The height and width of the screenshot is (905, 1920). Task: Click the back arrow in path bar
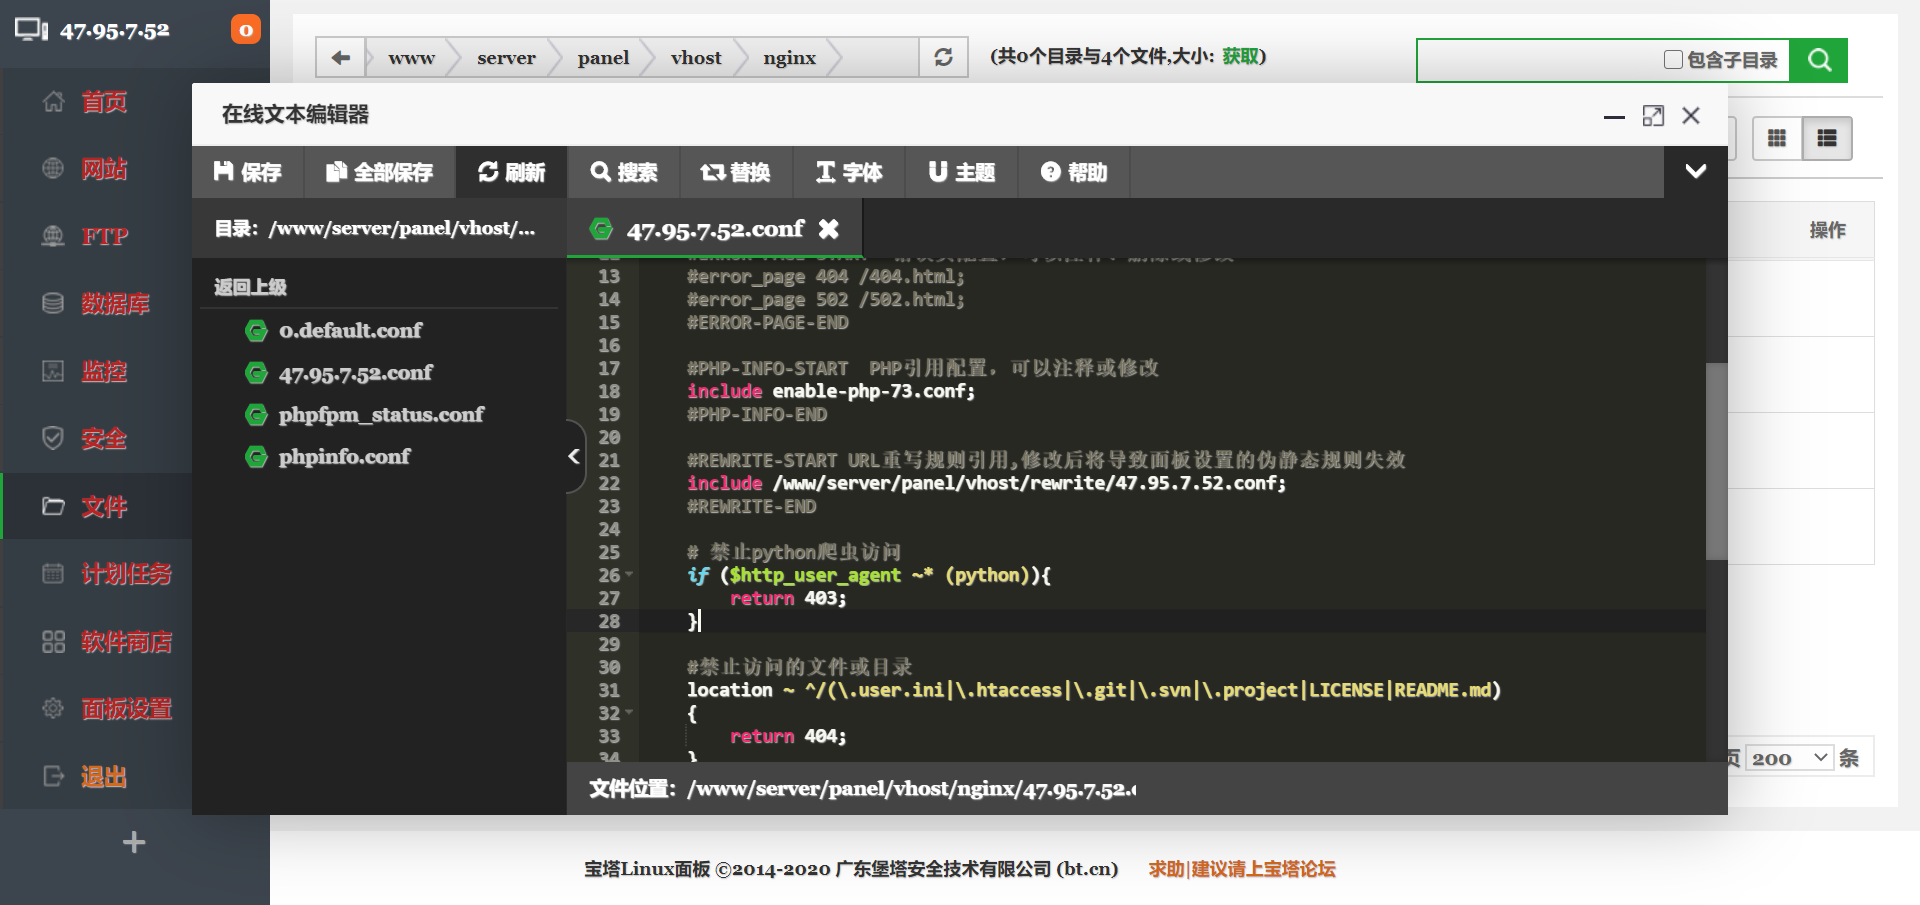pos(341,57)
